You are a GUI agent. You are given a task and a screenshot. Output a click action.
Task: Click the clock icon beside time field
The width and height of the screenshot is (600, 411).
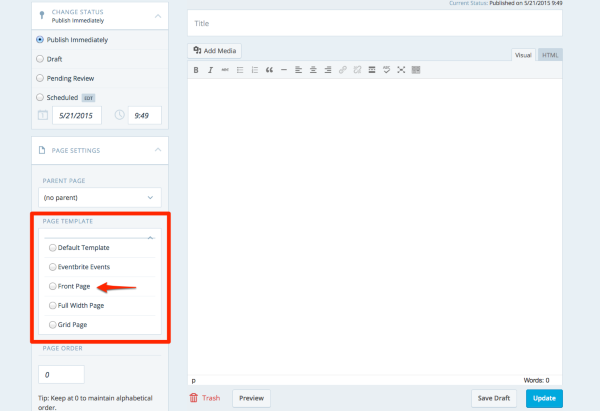tap(119, 115)
